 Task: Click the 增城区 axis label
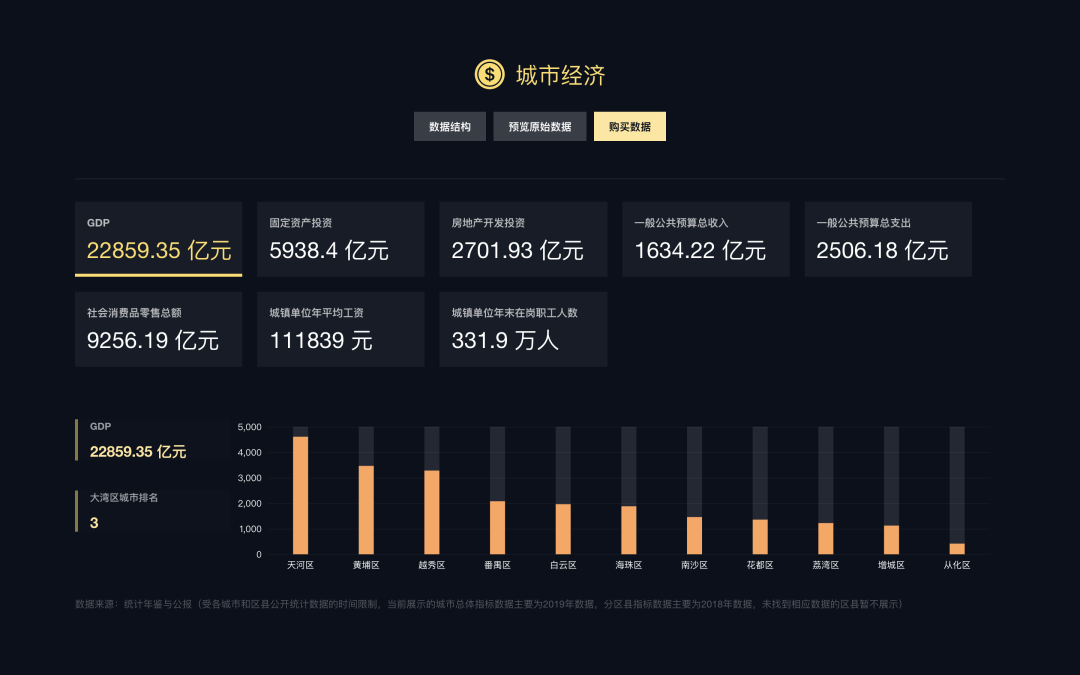[891, 565]
